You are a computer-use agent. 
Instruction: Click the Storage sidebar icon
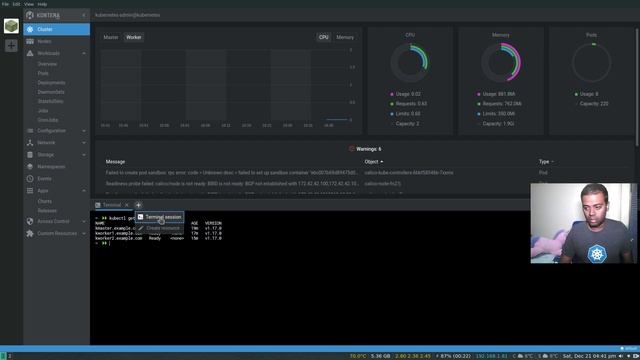click(x=30, y=155)
